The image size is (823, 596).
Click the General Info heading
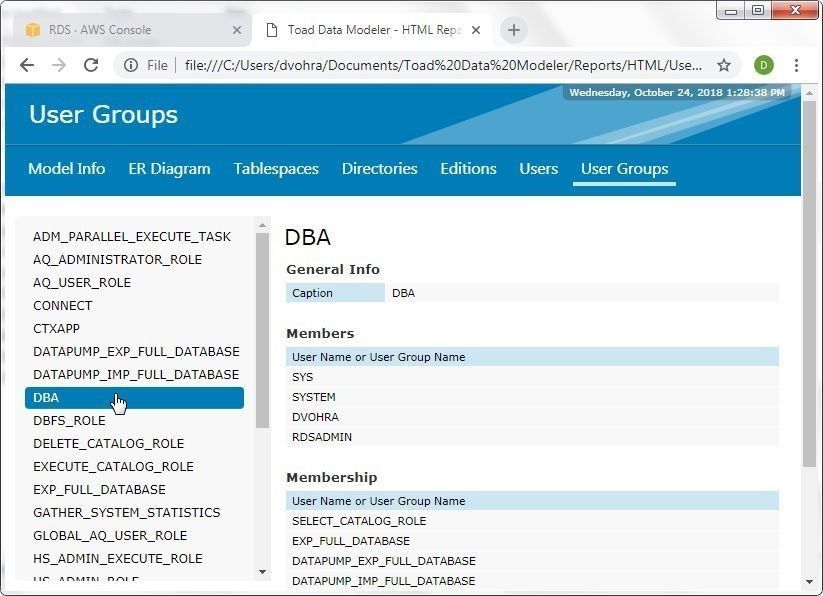point(333,269)
